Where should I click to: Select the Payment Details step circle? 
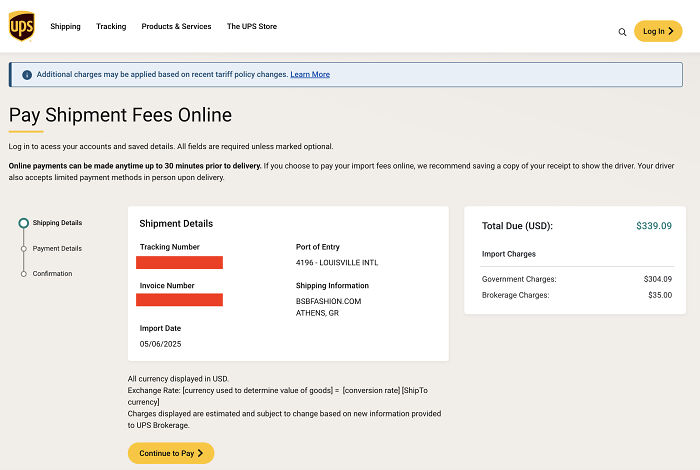click(x=24, y=248)
